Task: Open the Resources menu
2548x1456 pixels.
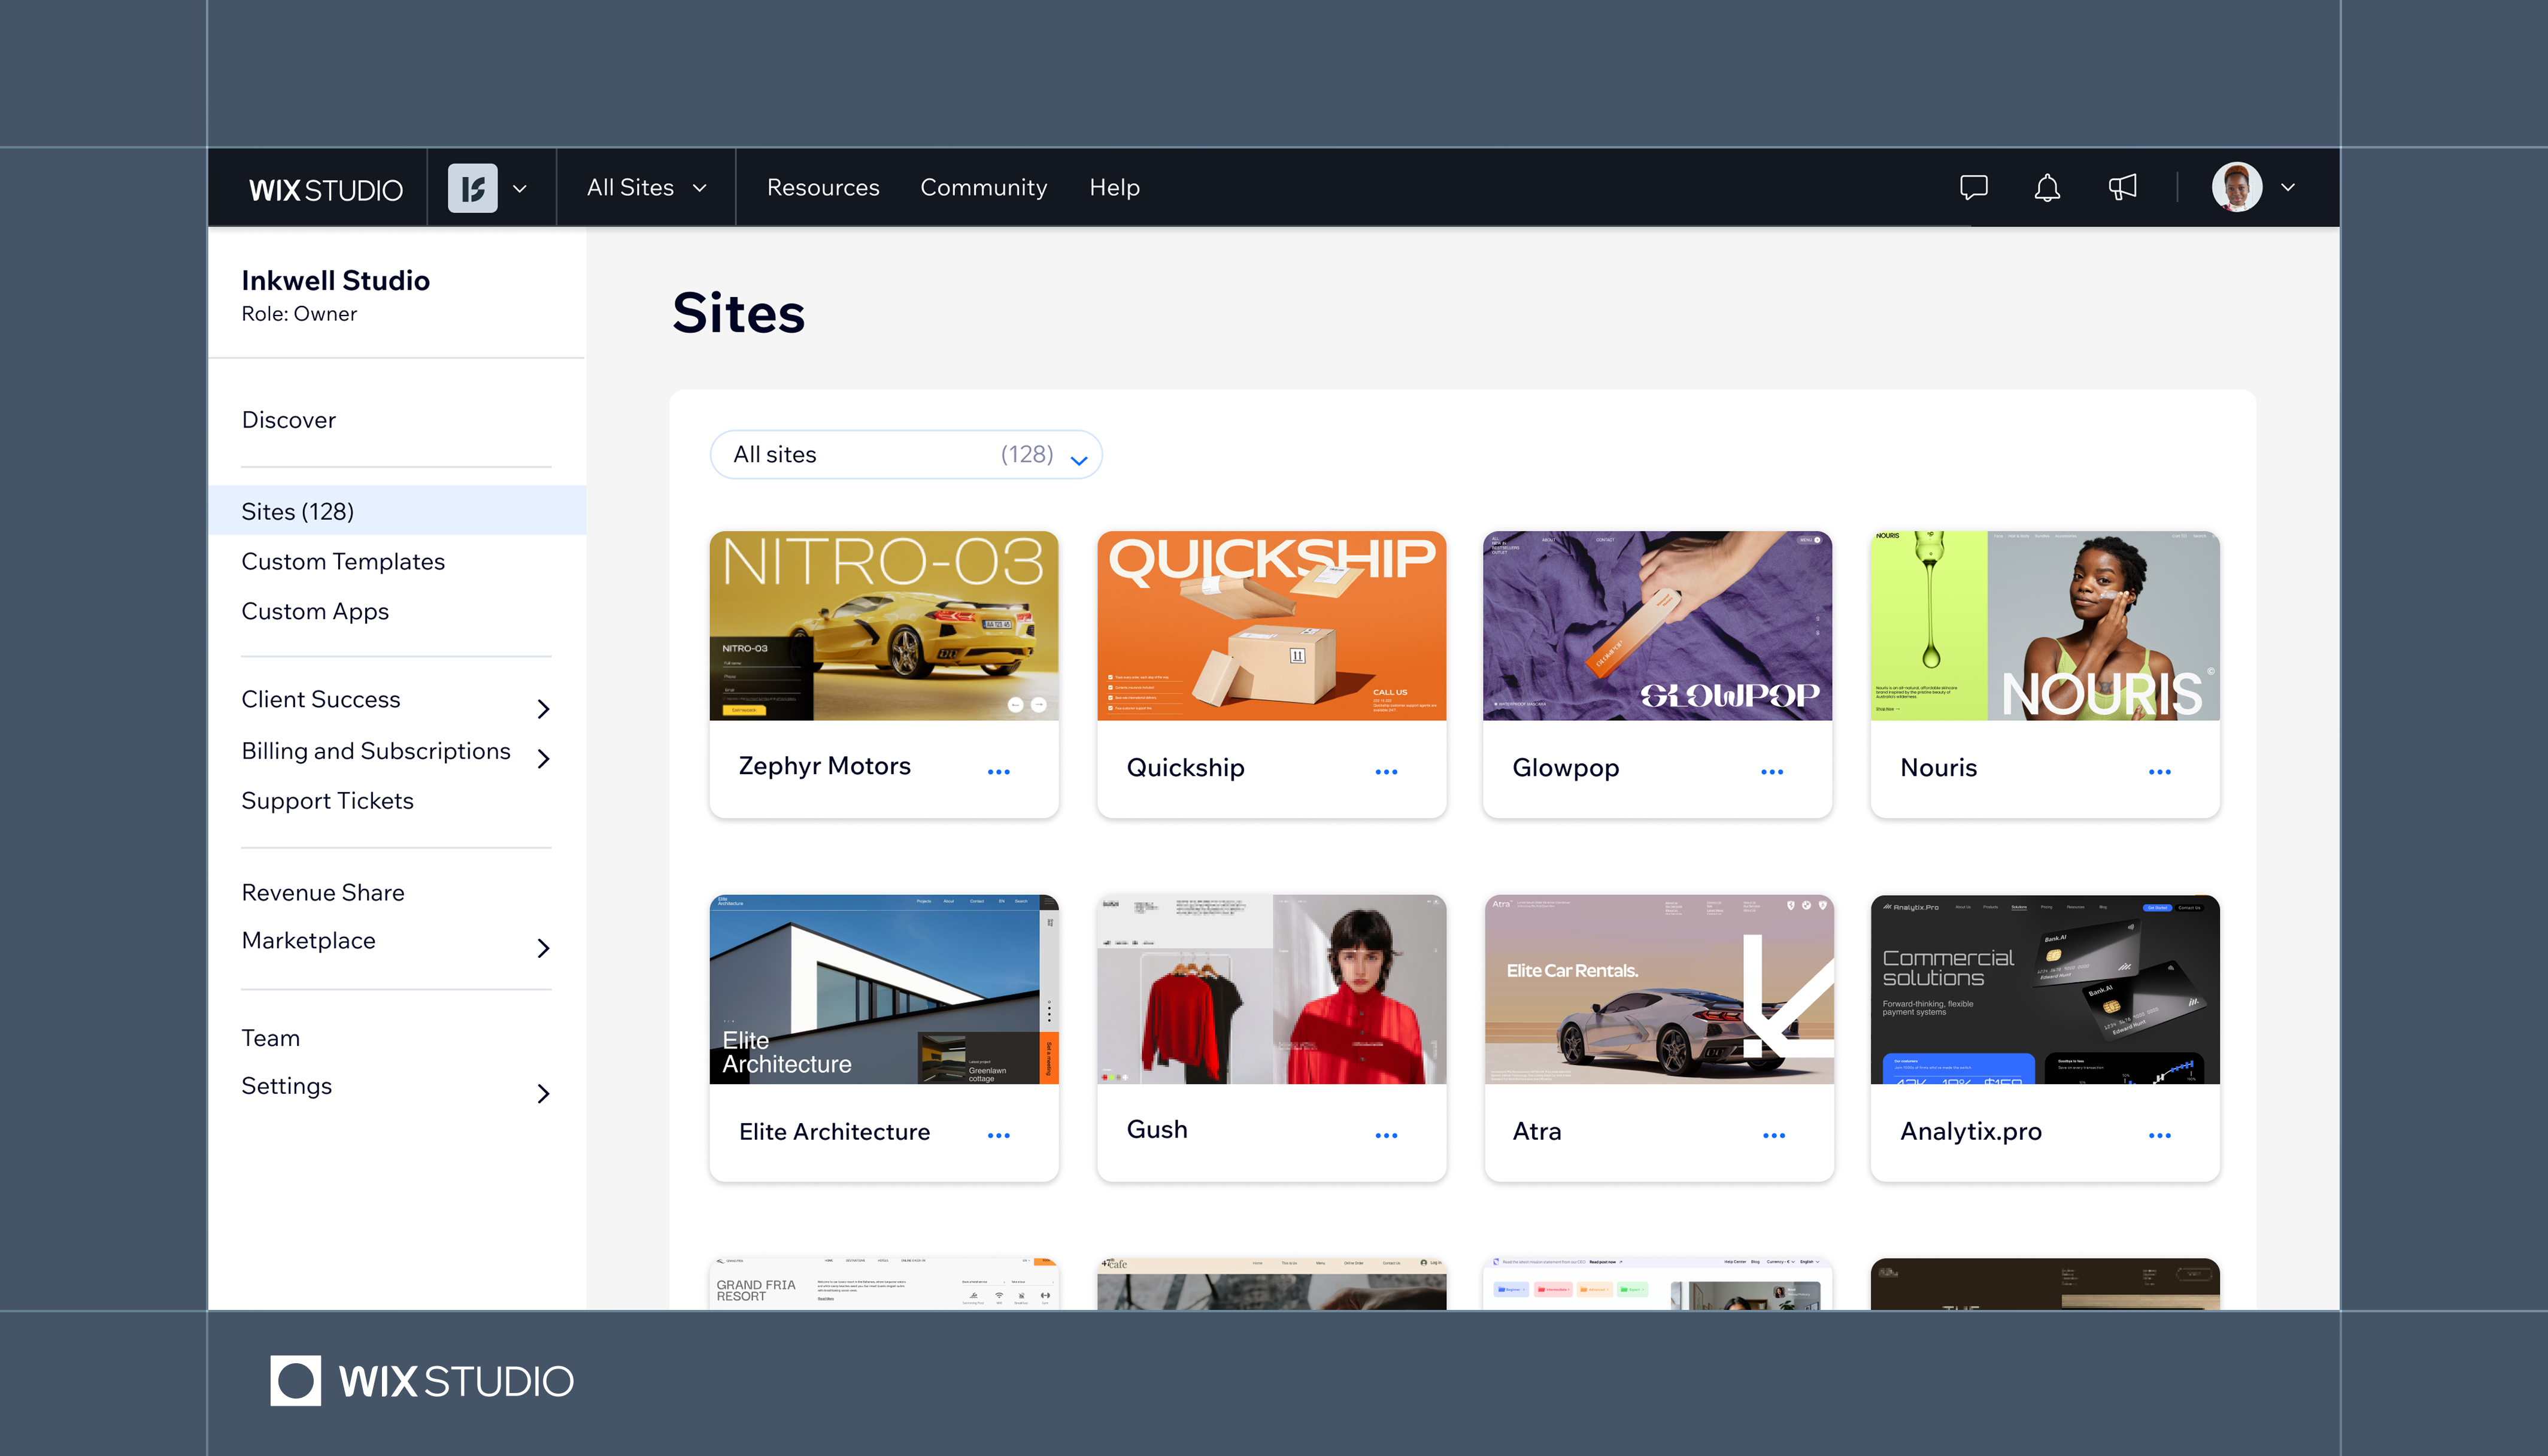Action: (822, 188)
